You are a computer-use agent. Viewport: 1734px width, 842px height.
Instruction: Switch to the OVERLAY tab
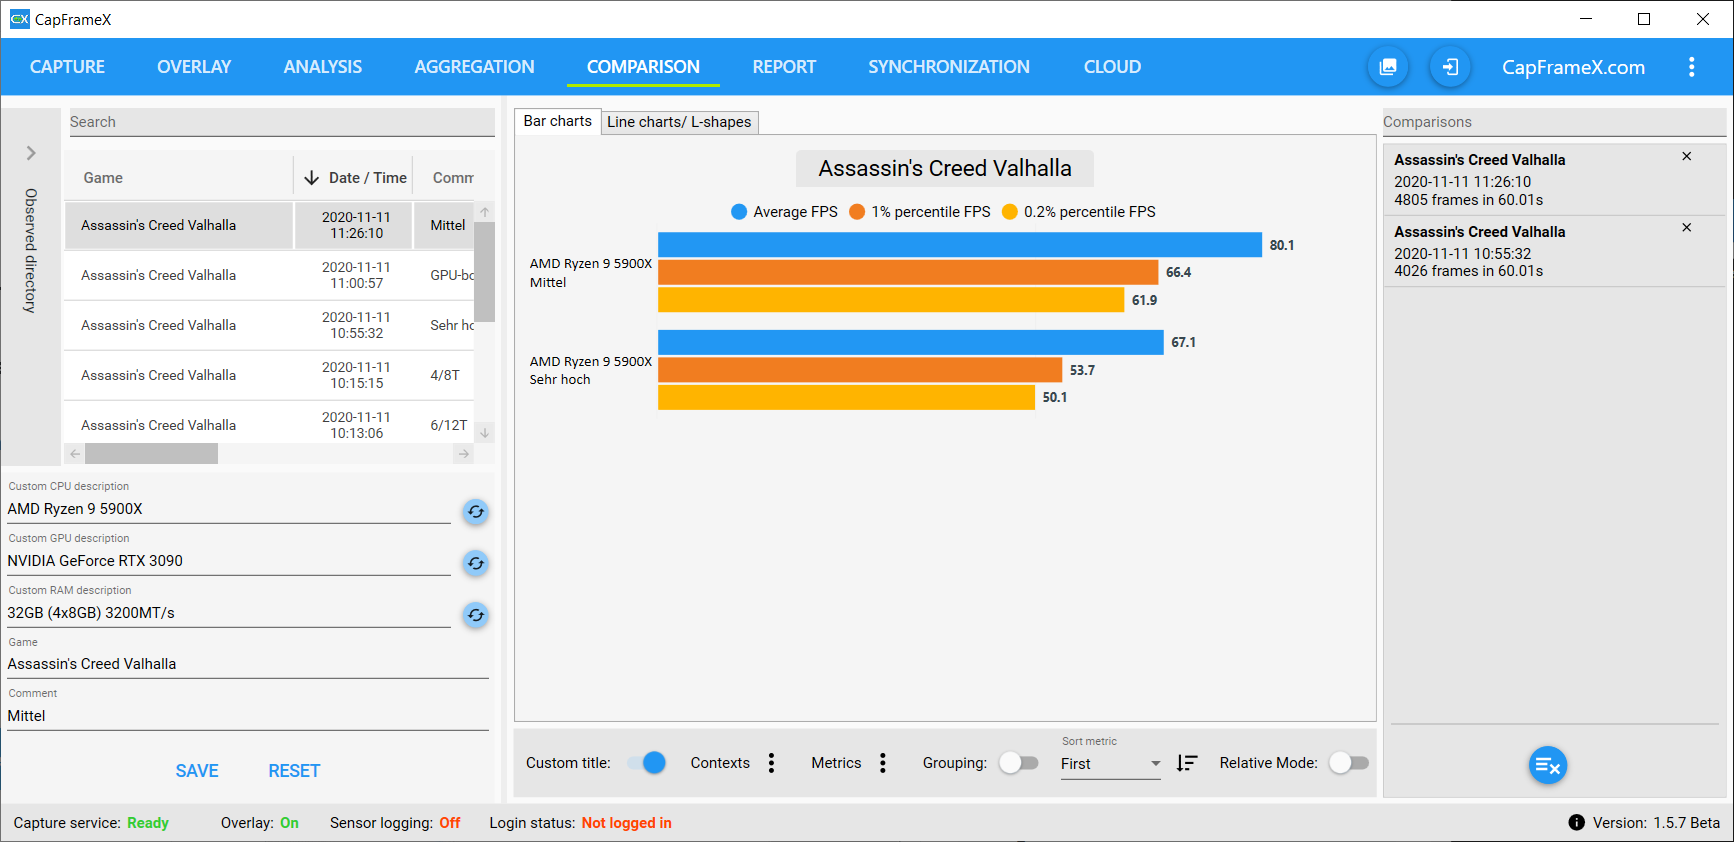click(194, 67)
